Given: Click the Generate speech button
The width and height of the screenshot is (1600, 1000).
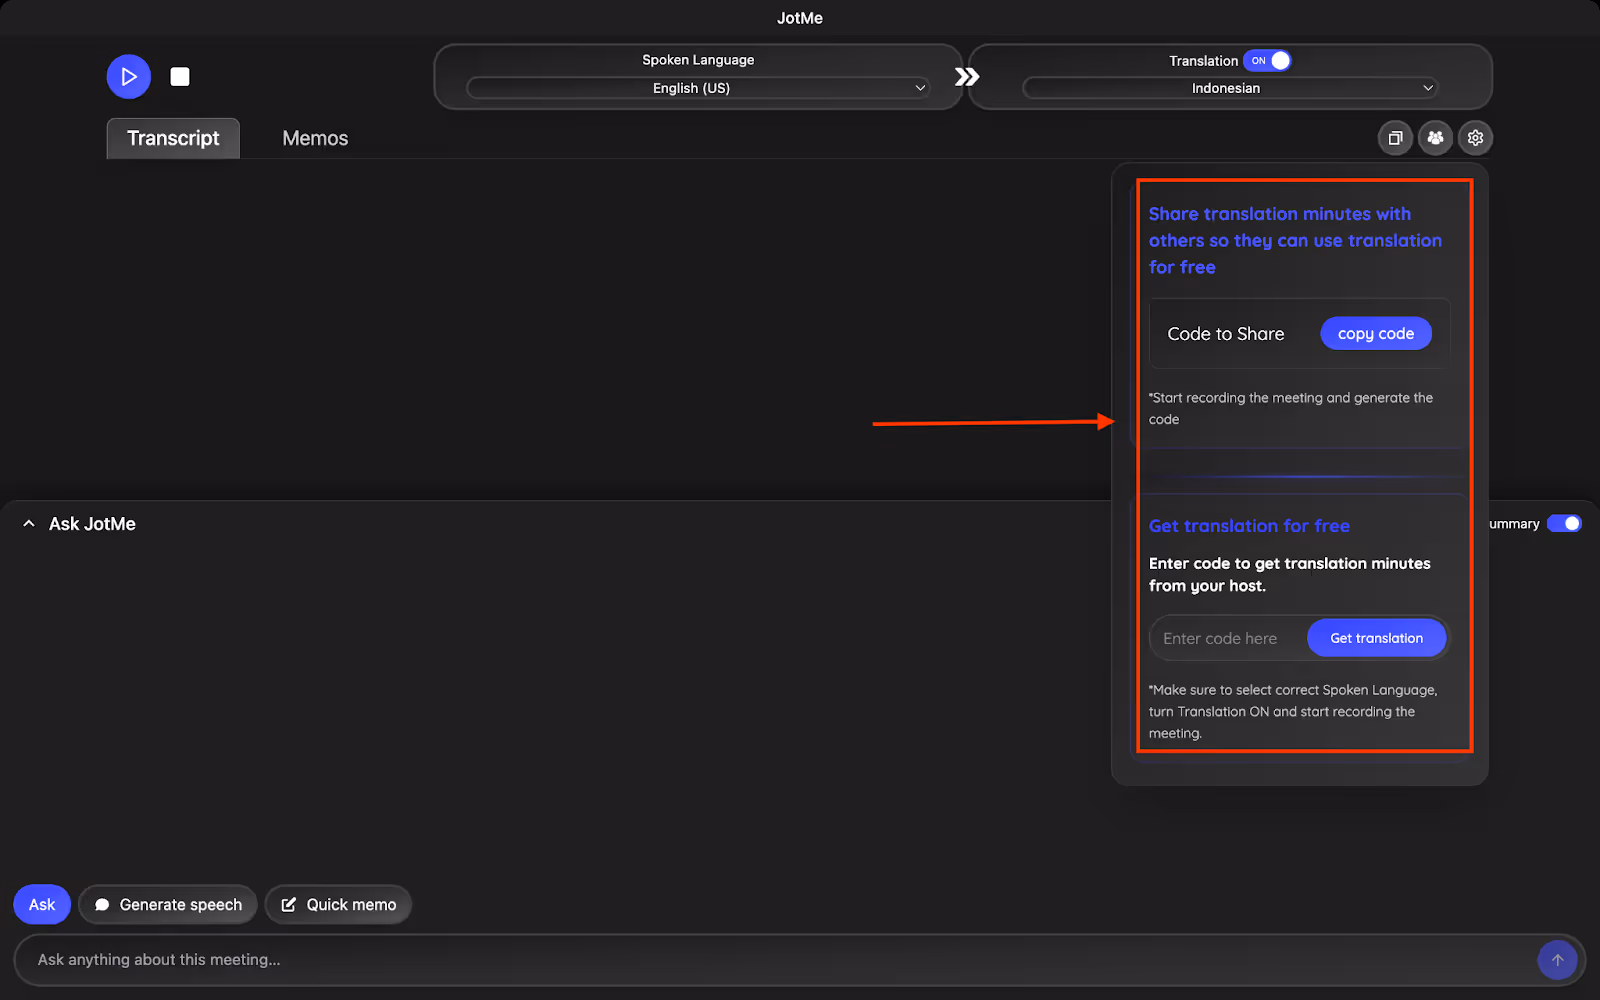Looking at the screenshot, I should (168, 905).
